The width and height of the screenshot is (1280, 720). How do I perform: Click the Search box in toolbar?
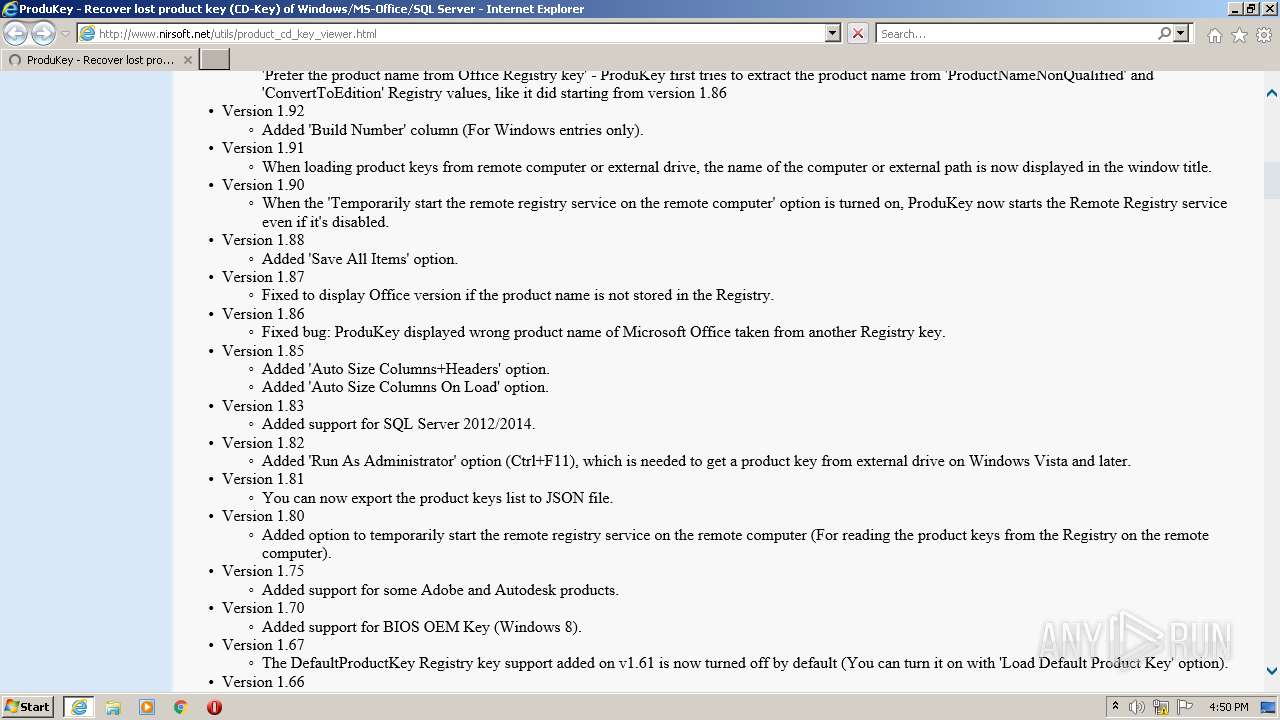click(x=1015, y=34)
